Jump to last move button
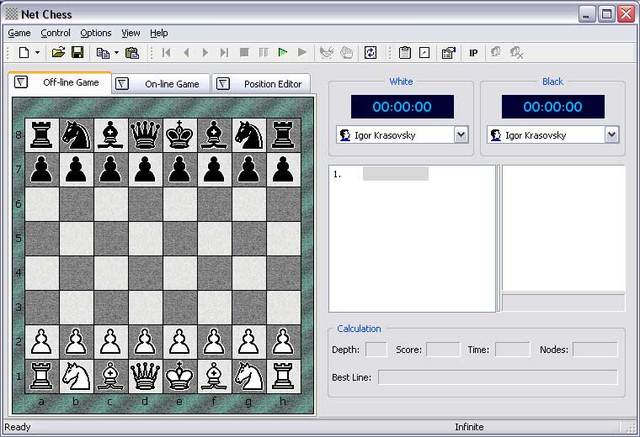Viewport: 640px width, 437px height. [224, 53]
